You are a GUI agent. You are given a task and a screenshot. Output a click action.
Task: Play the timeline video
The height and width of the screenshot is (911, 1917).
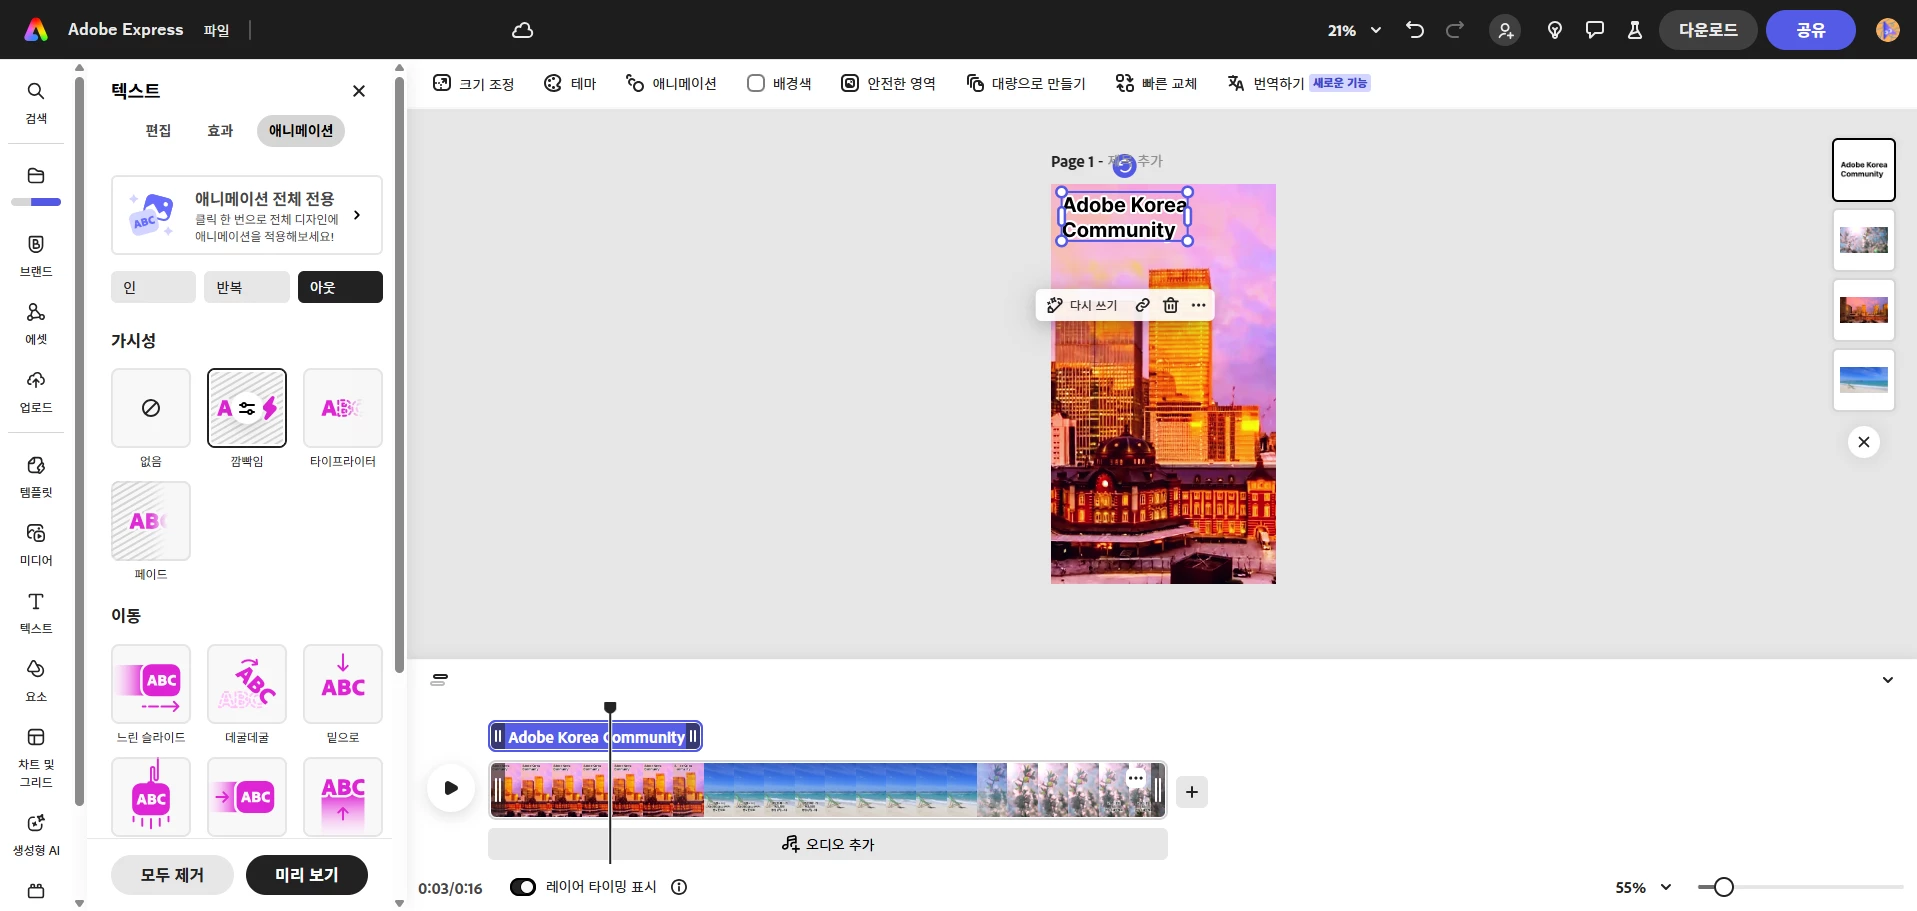pos(451,788)
